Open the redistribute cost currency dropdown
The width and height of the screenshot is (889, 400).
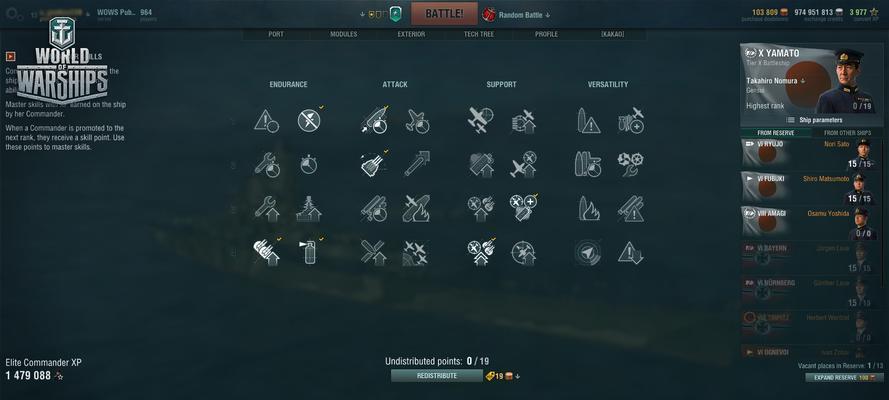[x=518, y=376]
